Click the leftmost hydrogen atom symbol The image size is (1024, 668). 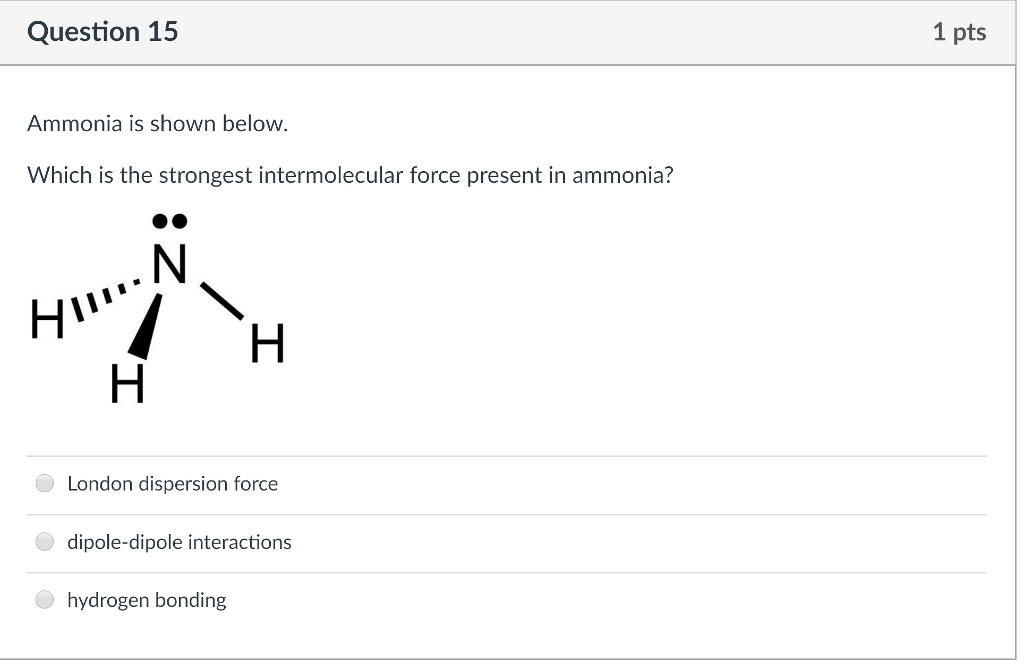45,322
